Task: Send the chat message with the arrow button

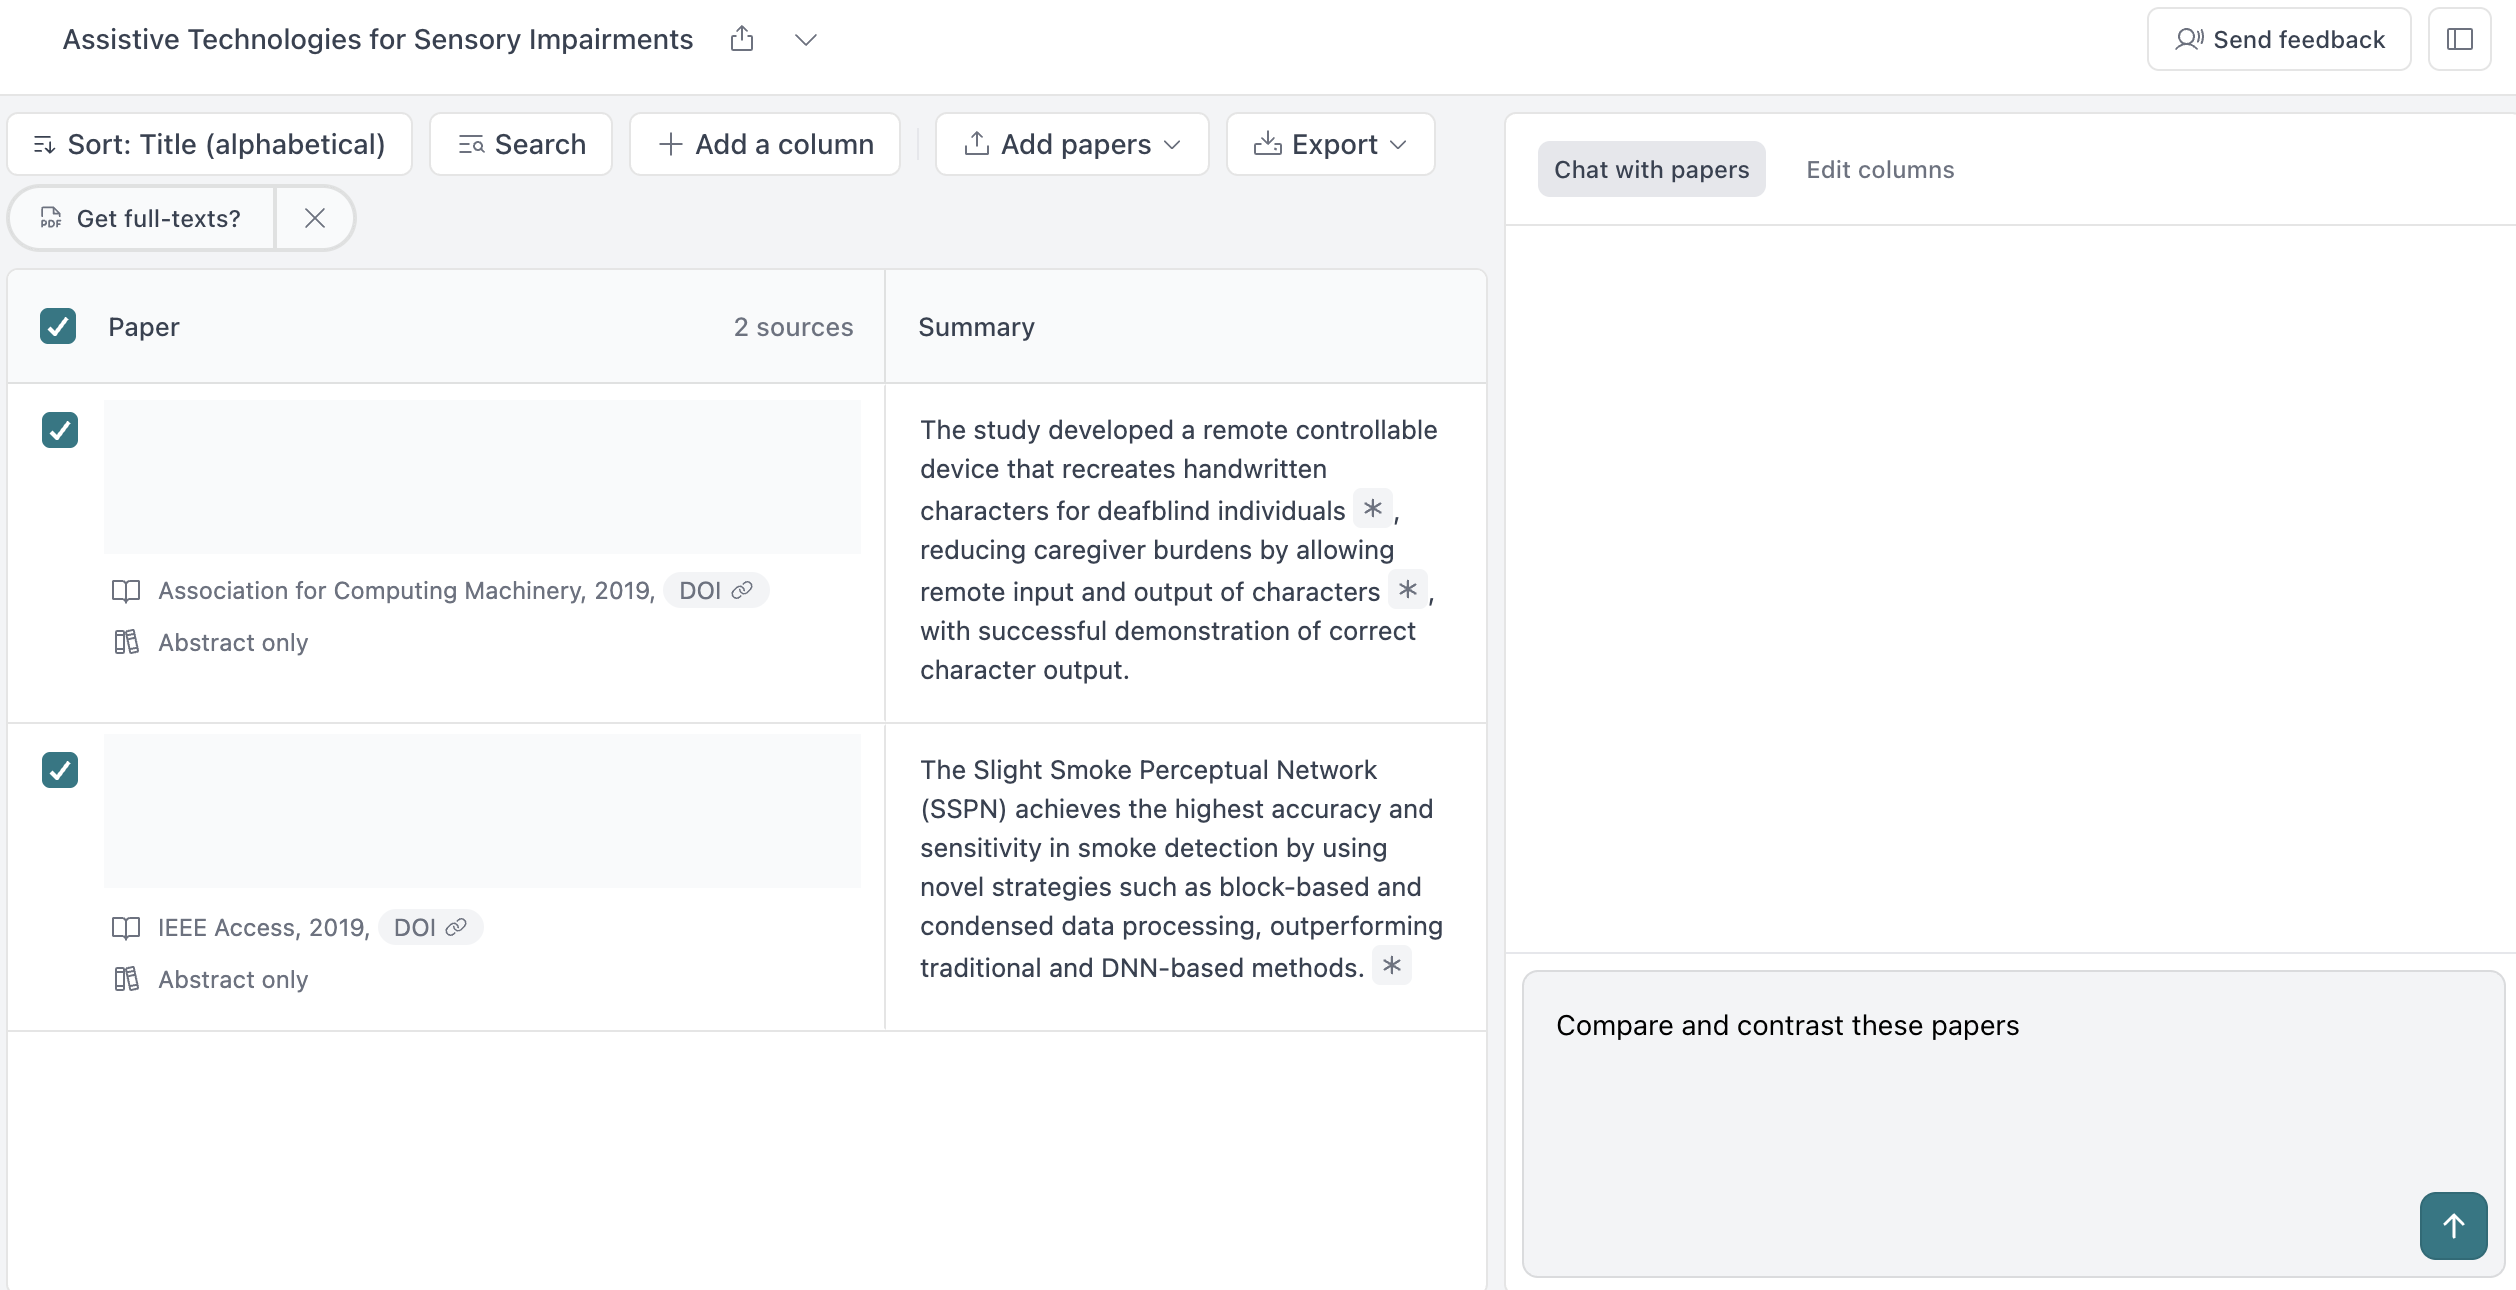Action: (2452, 1225)
